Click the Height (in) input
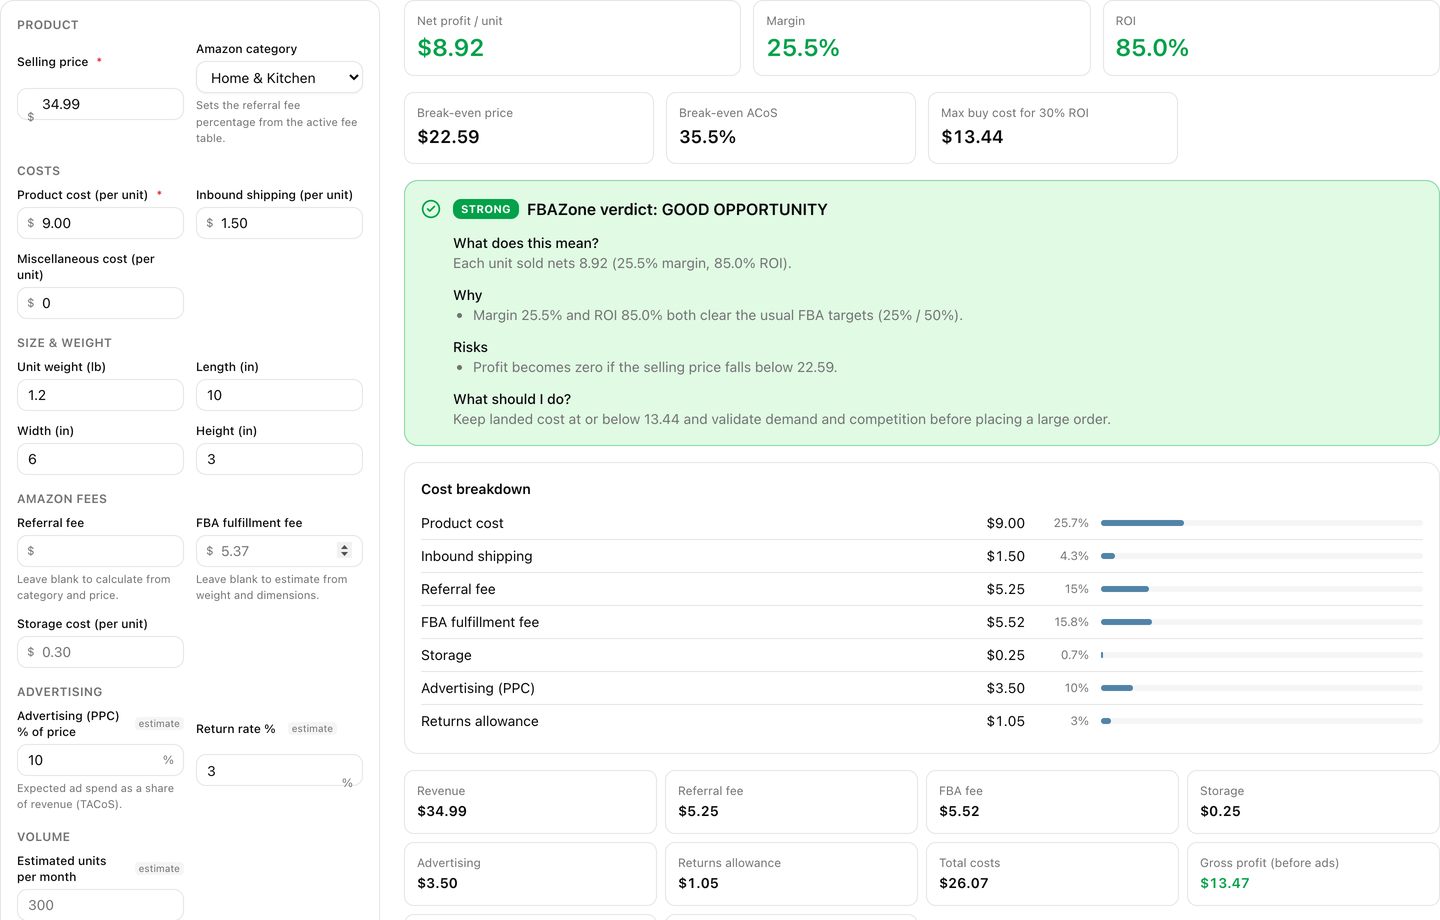Viewport: 1440px width, 920px height. coord(279,459)
